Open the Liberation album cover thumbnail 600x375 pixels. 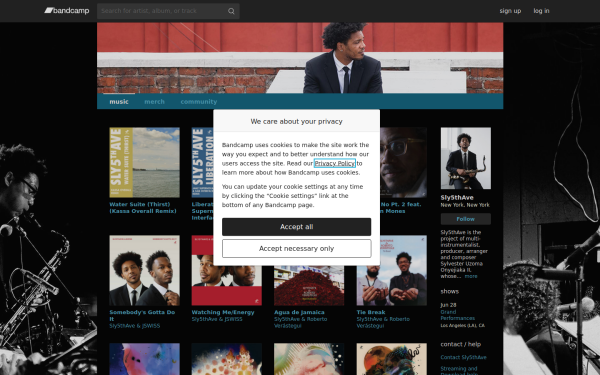click(x=202, y=162)
